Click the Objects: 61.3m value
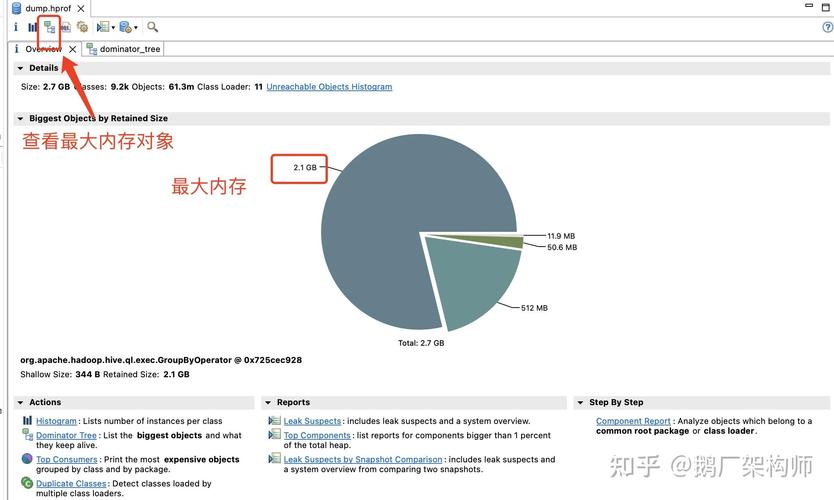Image resolution: width=834 pixels, height=500 pixels. click(163, 87)
